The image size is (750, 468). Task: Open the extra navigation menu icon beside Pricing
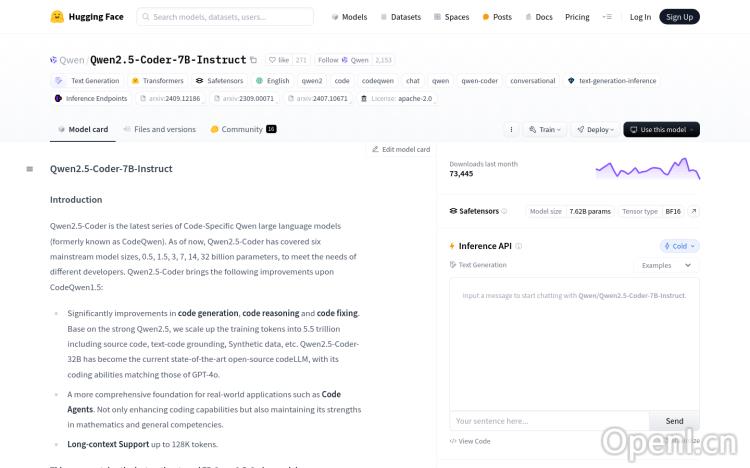[x=606, y=17]
